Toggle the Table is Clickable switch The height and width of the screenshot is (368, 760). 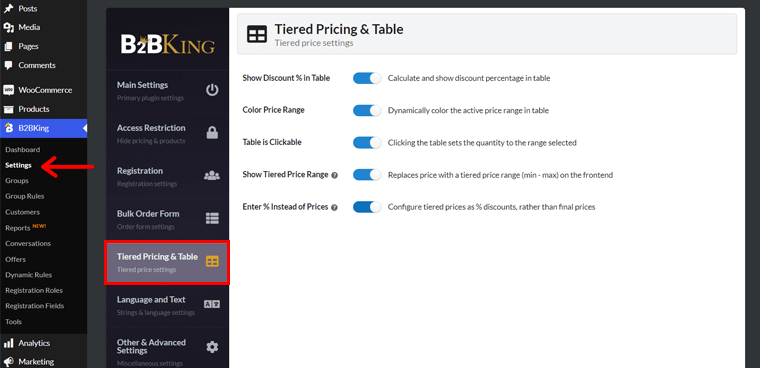367,143
